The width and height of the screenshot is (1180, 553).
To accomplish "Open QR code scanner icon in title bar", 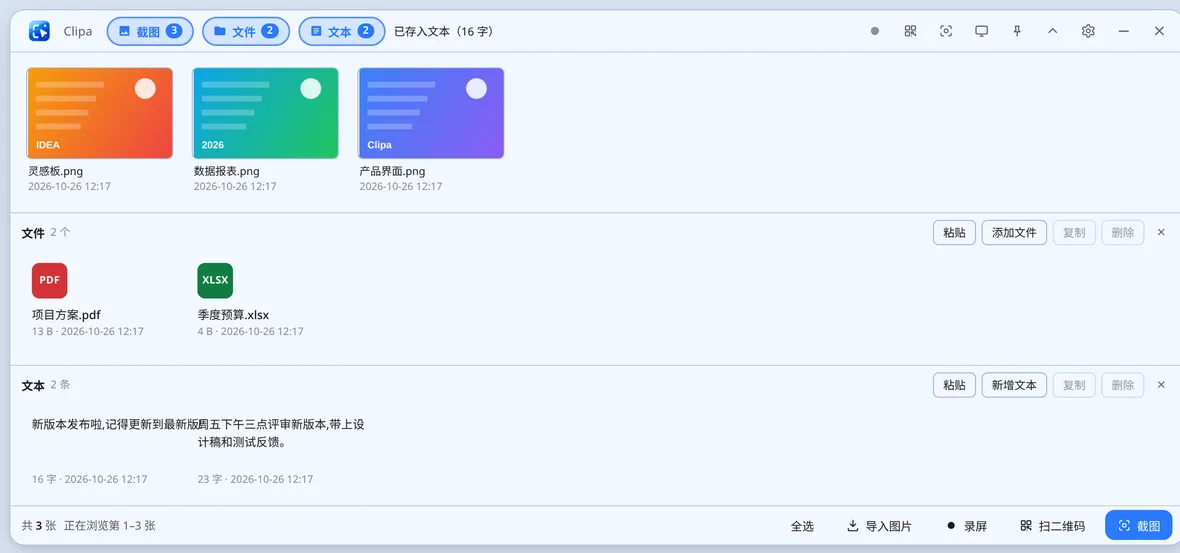I will 911,31.
